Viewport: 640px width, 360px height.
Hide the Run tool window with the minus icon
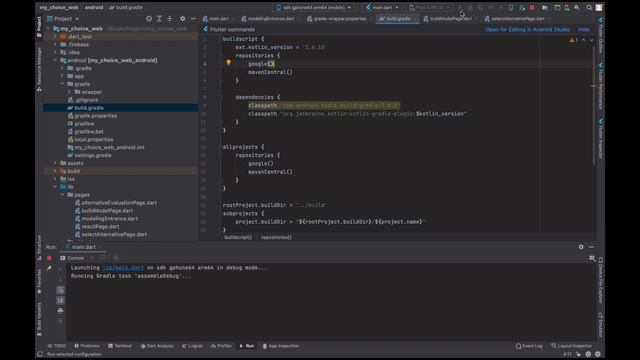(x=591, y=247)
